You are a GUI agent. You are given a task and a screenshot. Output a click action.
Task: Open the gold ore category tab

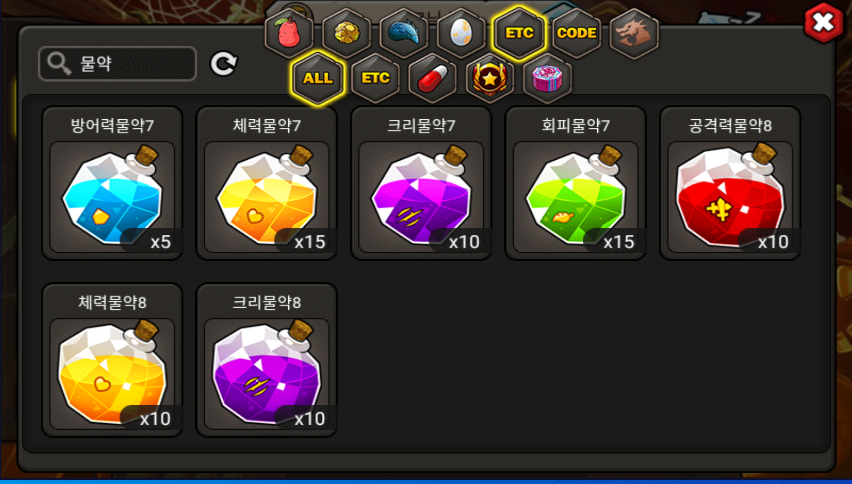[x=347, y=33]
